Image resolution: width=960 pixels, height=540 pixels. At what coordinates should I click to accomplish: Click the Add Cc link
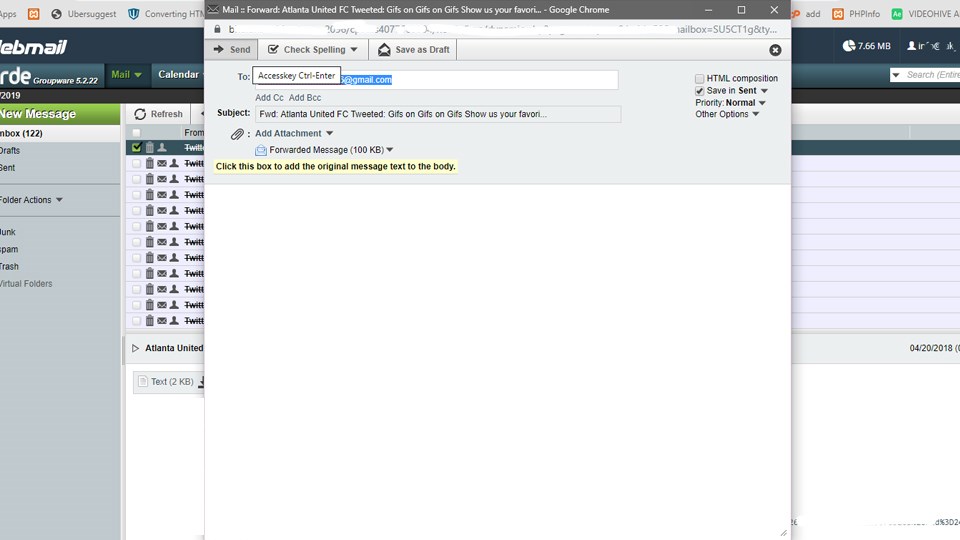pyautogui.click(x=269, y=98)
